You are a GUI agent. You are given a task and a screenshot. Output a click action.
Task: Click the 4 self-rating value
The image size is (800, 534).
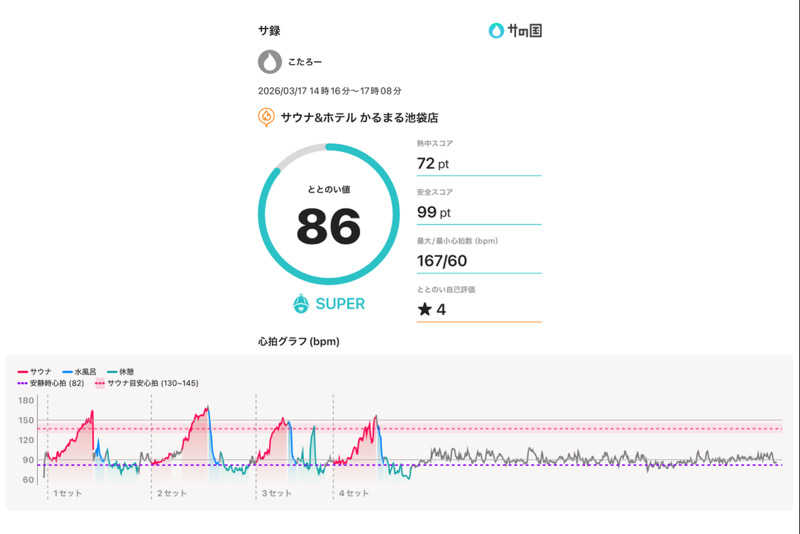pyautogui.click(x=441, y=310)
